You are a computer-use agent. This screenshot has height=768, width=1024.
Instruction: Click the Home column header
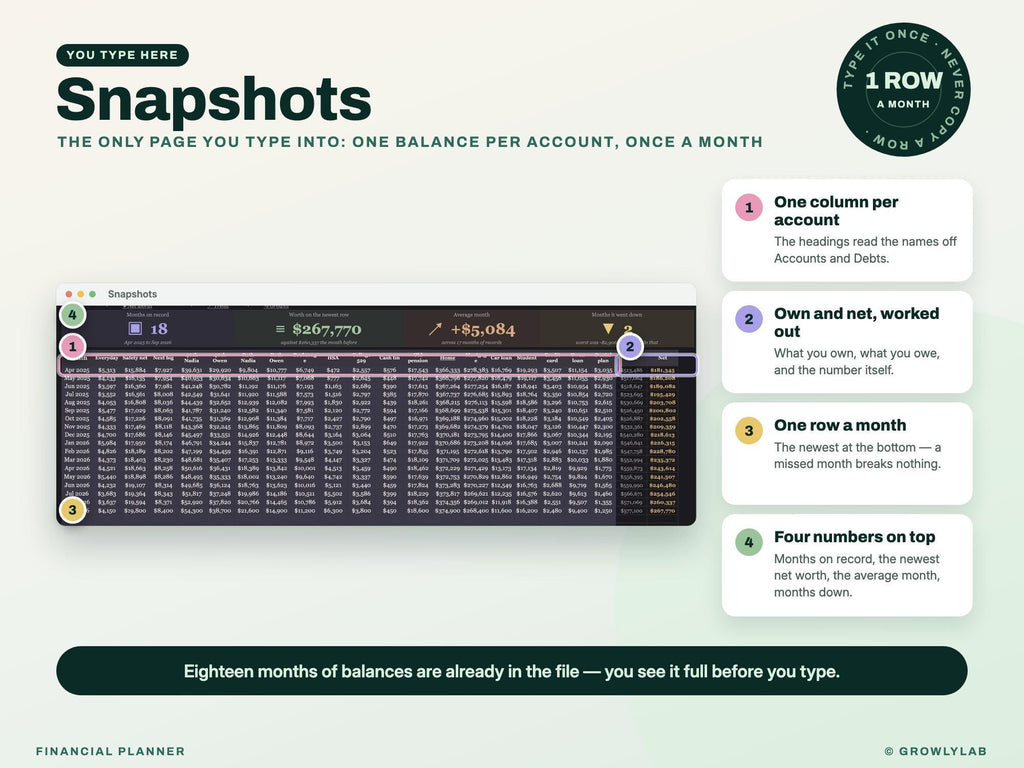[447, 358]
